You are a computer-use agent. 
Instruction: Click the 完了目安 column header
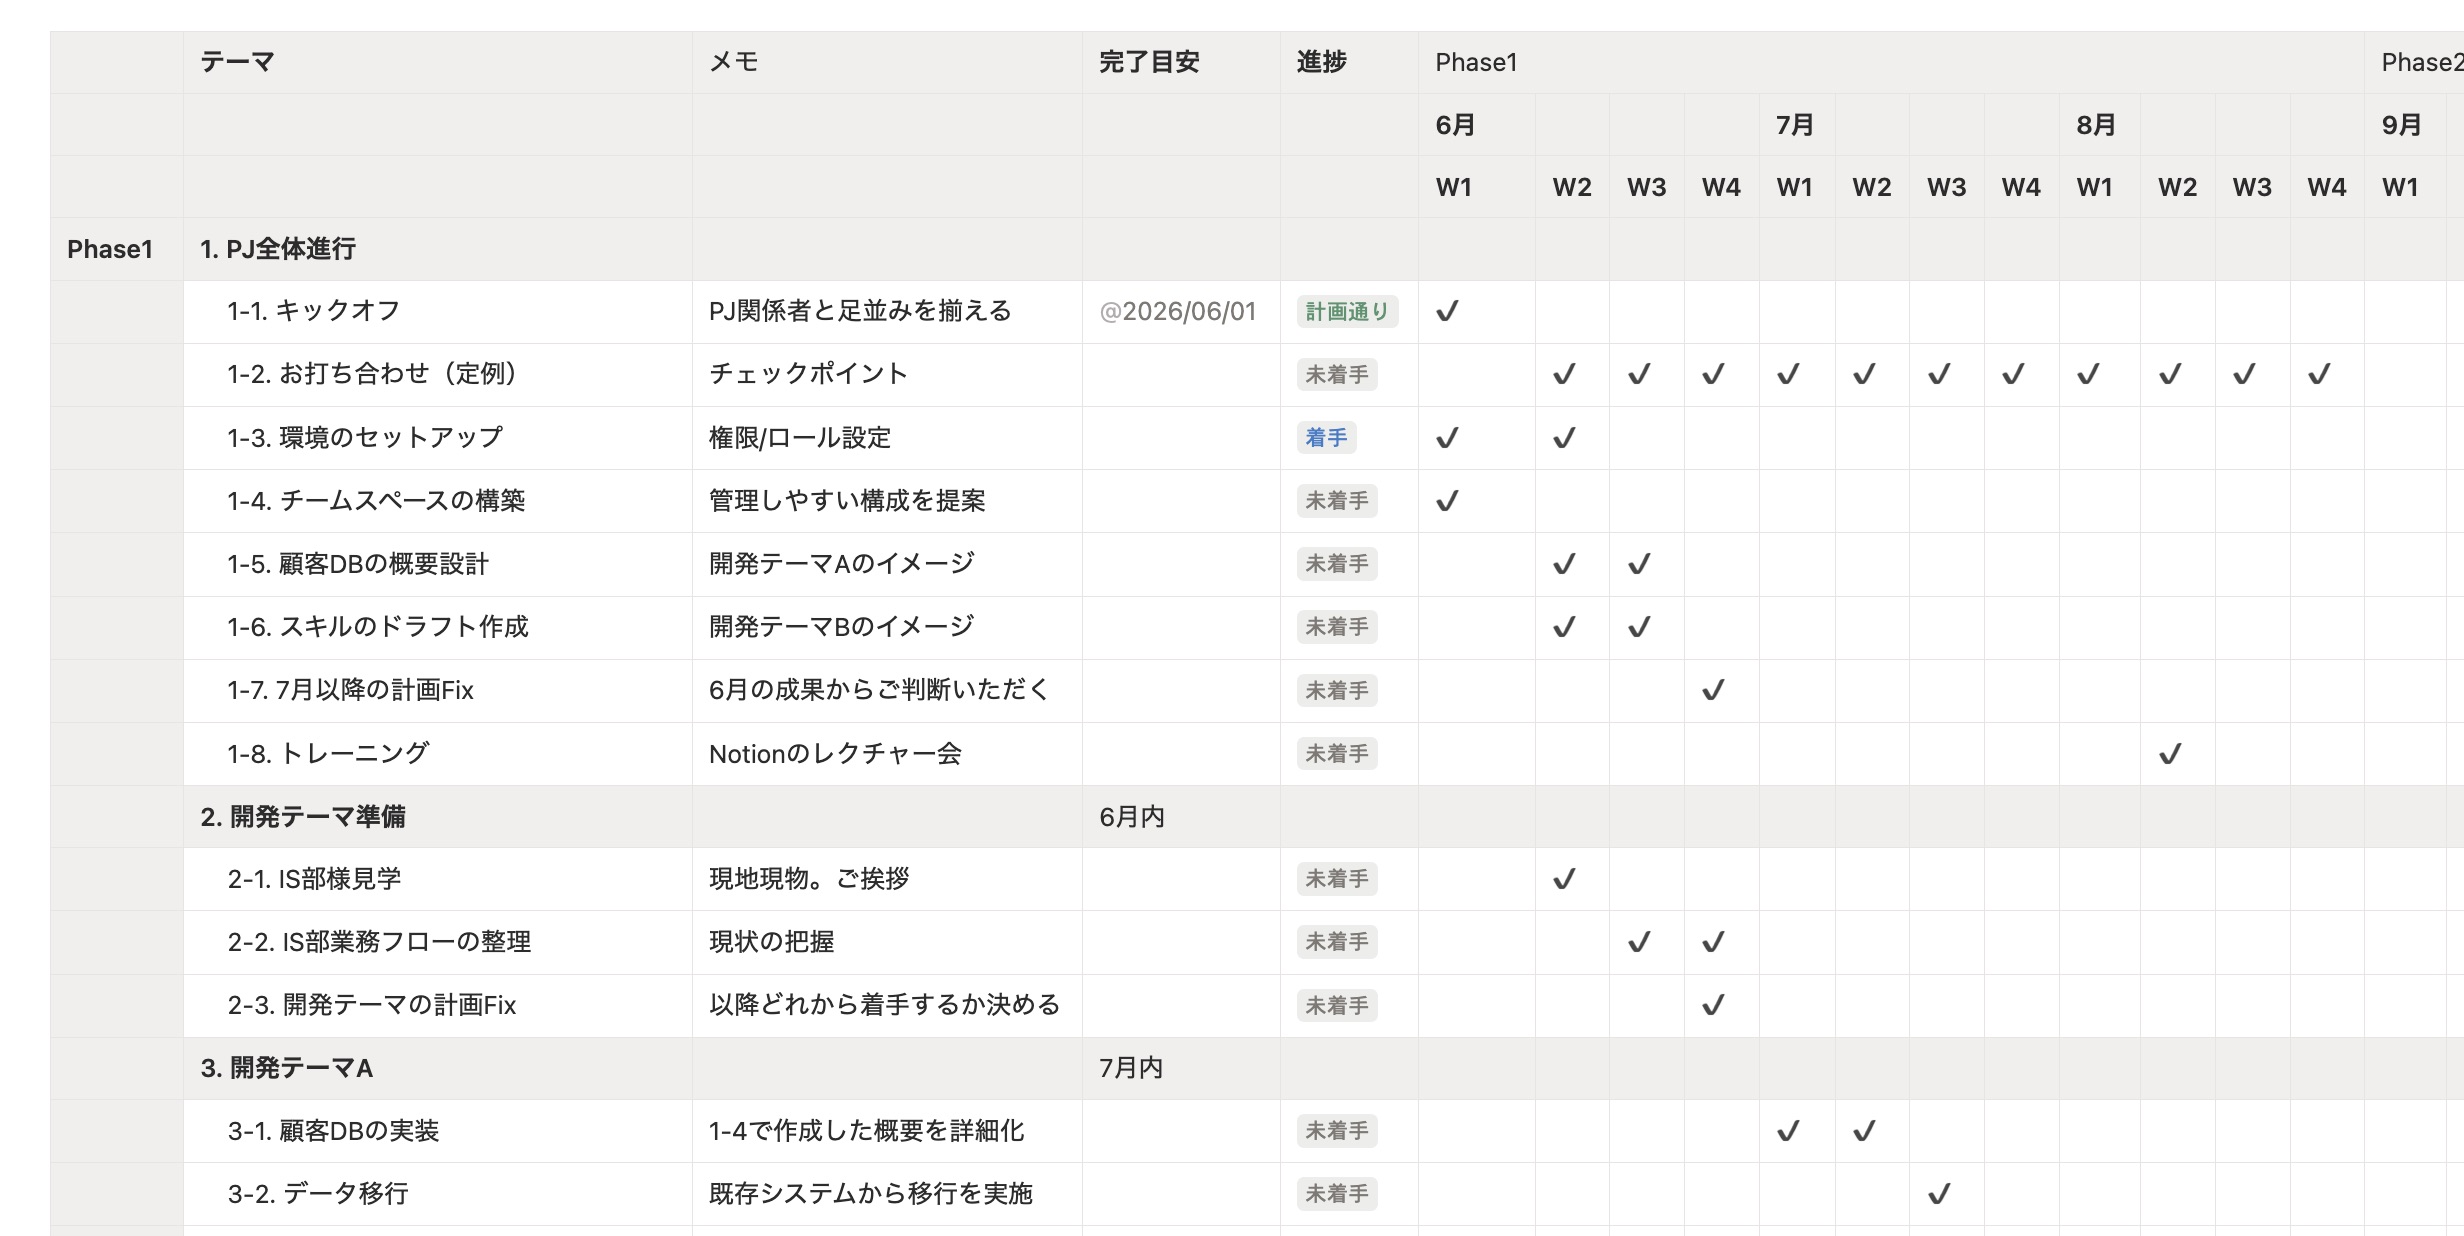(1181, 62)
